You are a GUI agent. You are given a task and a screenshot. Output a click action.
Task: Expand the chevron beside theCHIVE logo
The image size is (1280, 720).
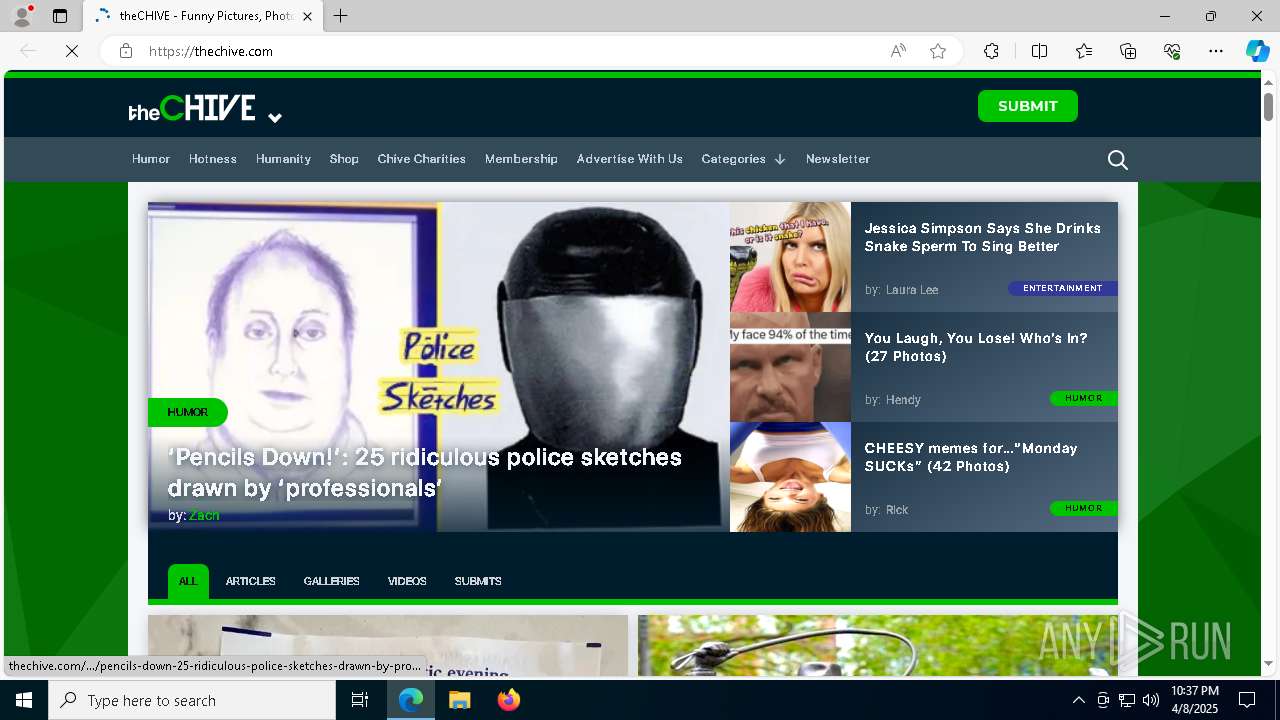[275, 118]
